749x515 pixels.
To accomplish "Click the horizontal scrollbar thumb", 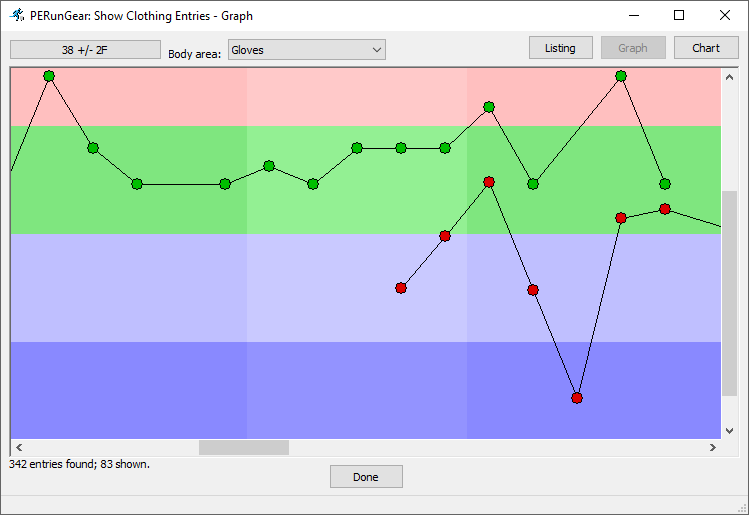I will point(244,447).
